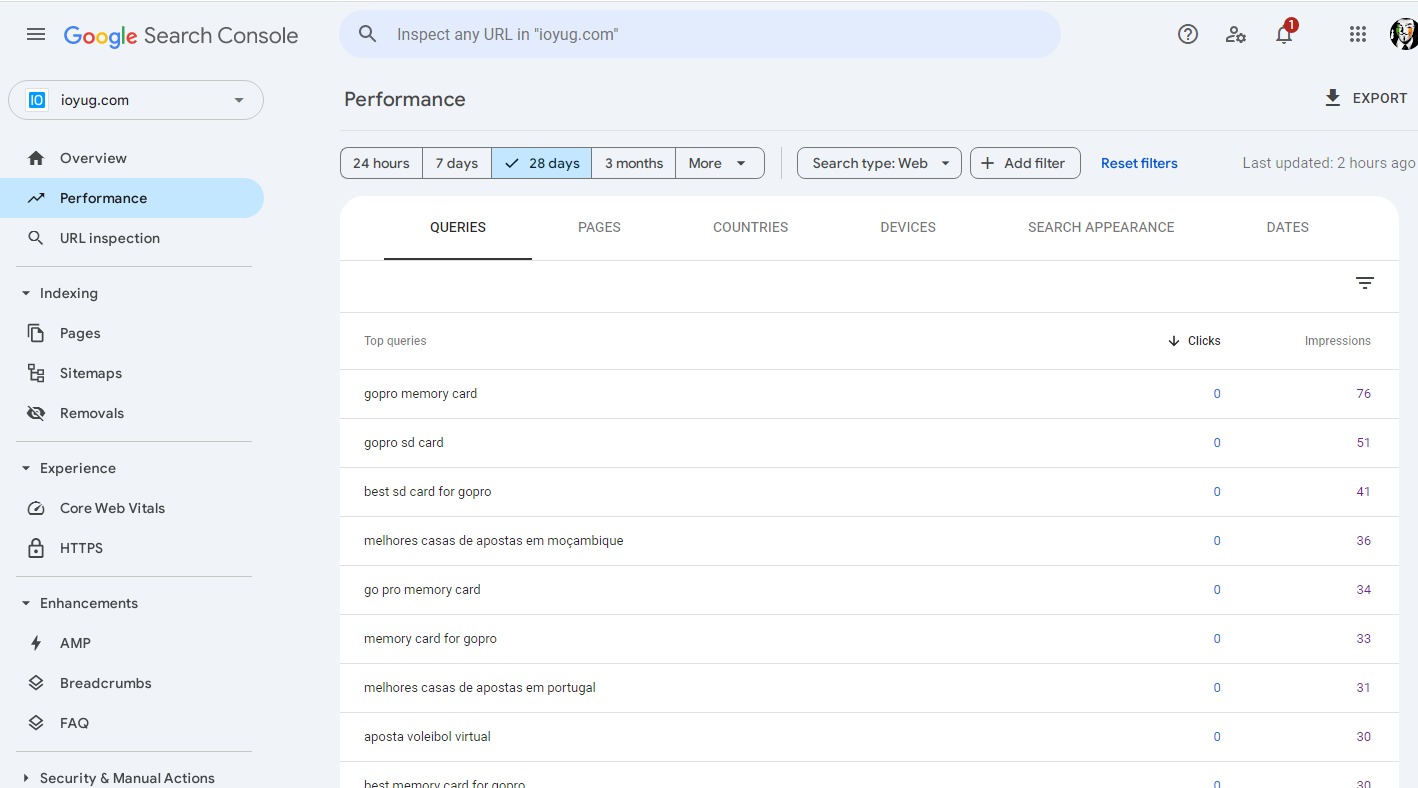
Task: Click the 'best sd card for gopro' query
Action: point(427,492)
